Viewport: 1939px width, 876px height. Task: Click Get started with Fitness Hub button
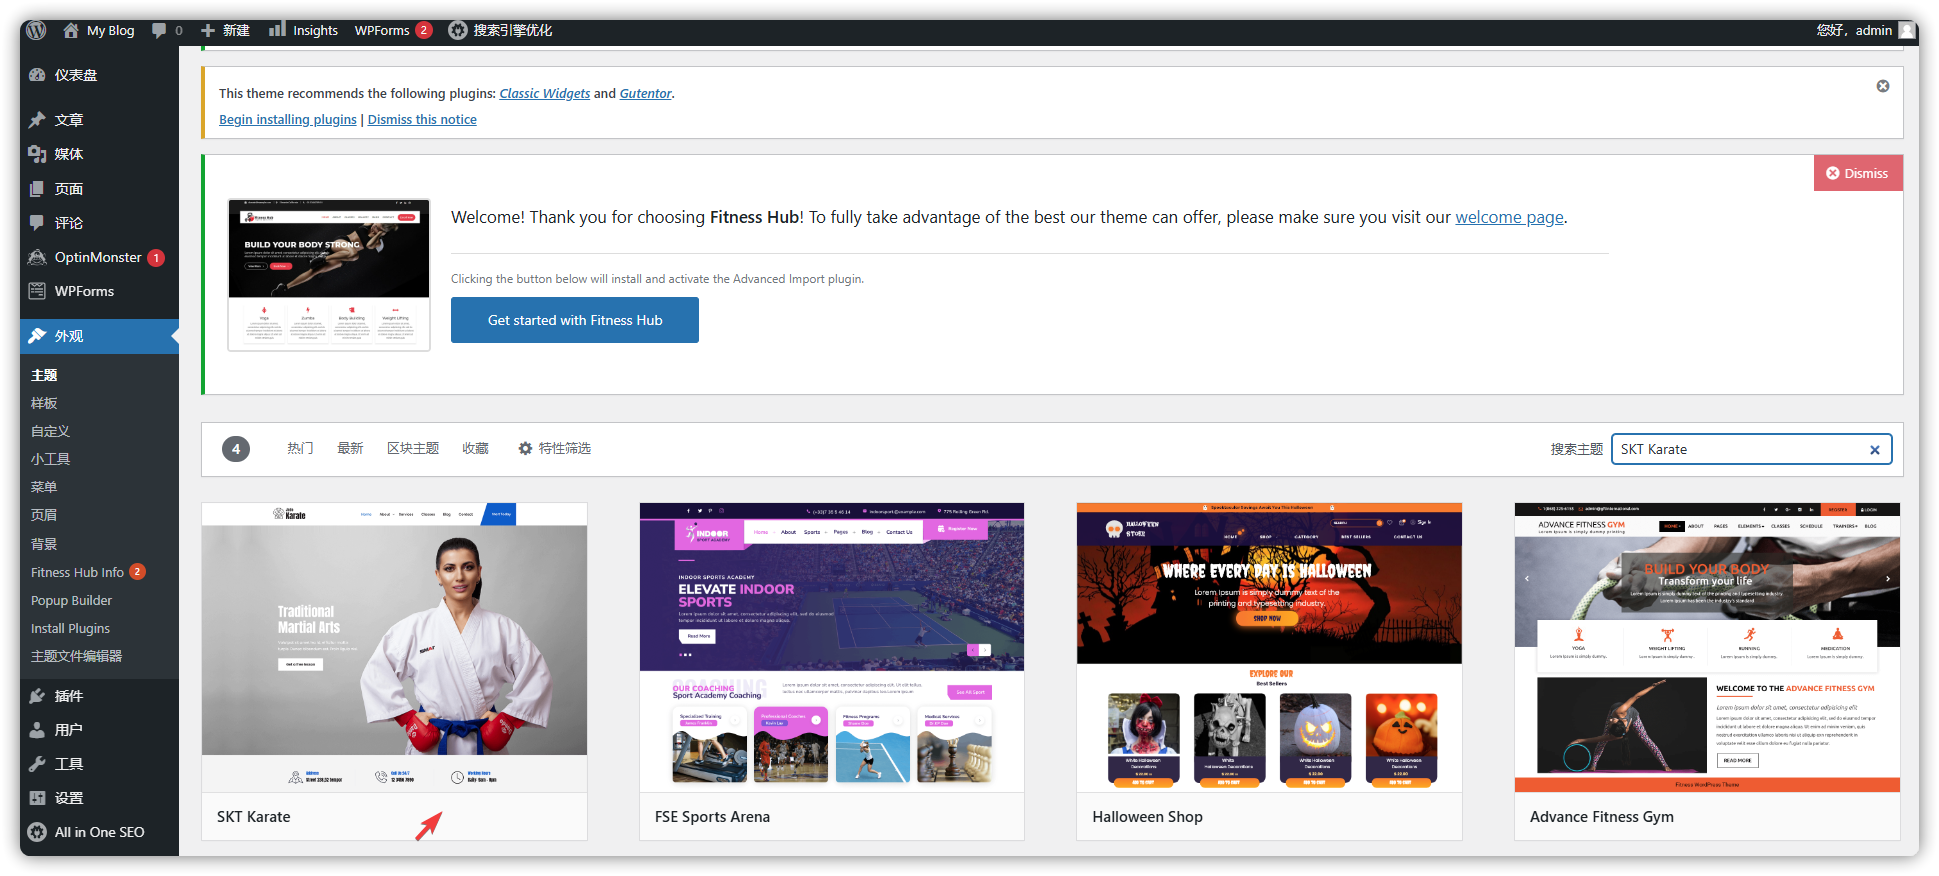tap(574, 320)
